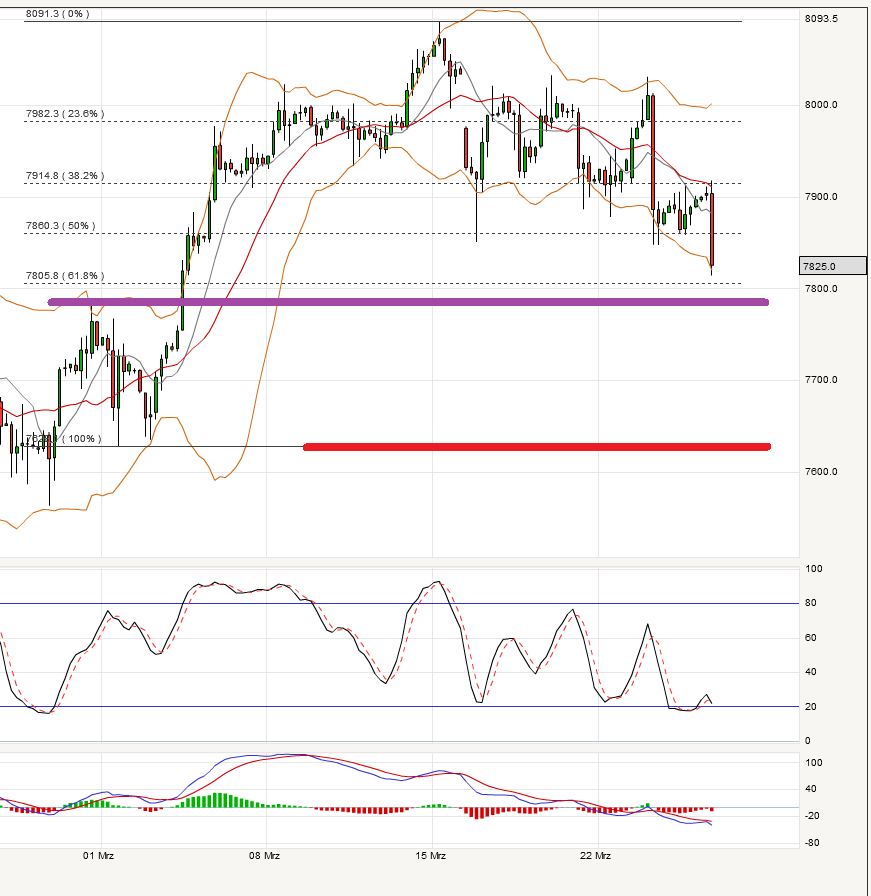Click the thick red horizontal line

point(536,447)
